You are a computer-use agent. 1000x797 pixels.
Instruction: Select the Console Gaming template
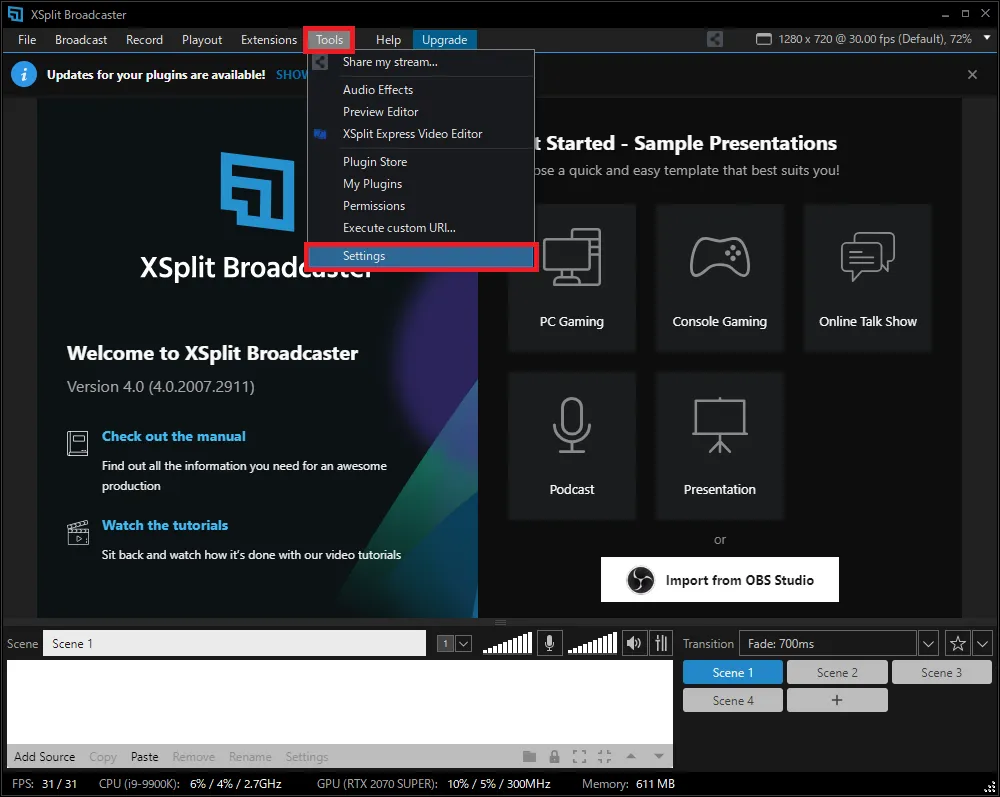click(x=719, y=277)
